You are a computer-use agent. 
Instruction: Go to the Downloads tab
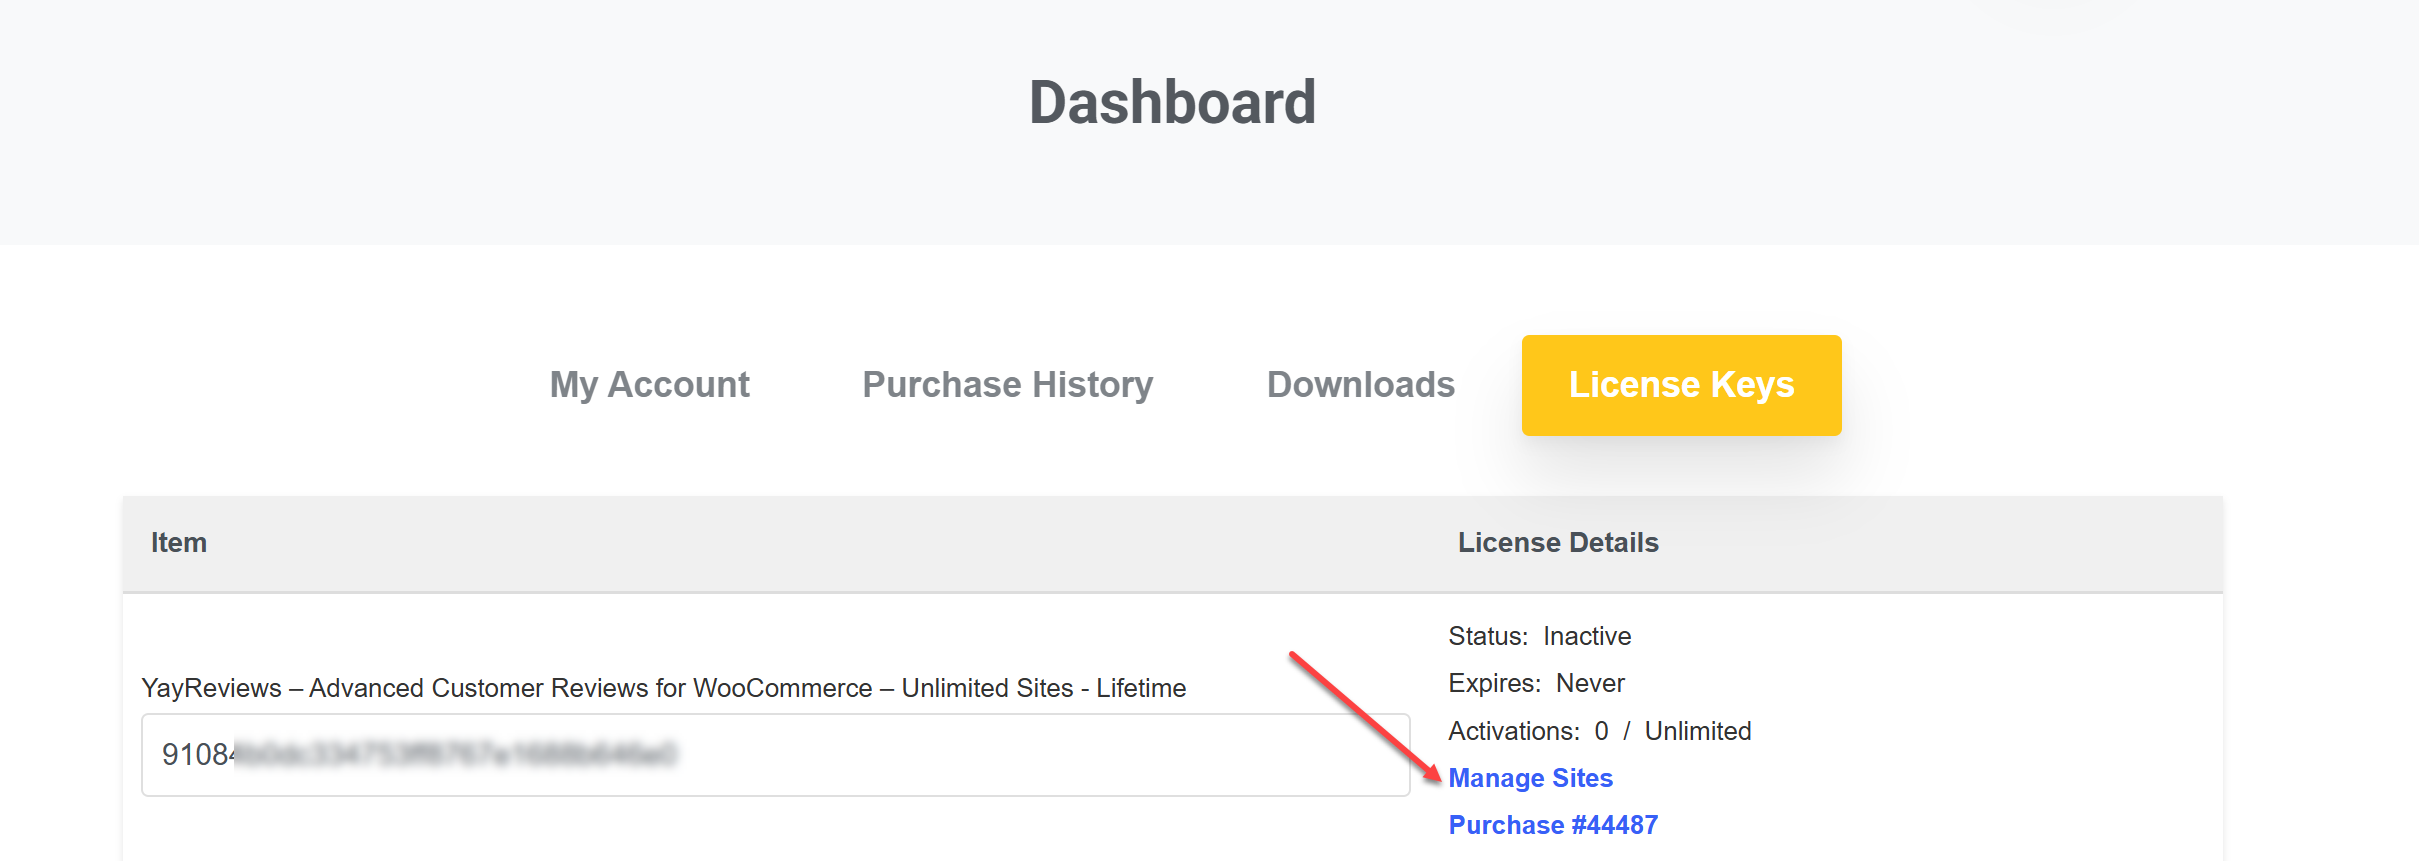pyautogui.click(x=1360, y=385)
